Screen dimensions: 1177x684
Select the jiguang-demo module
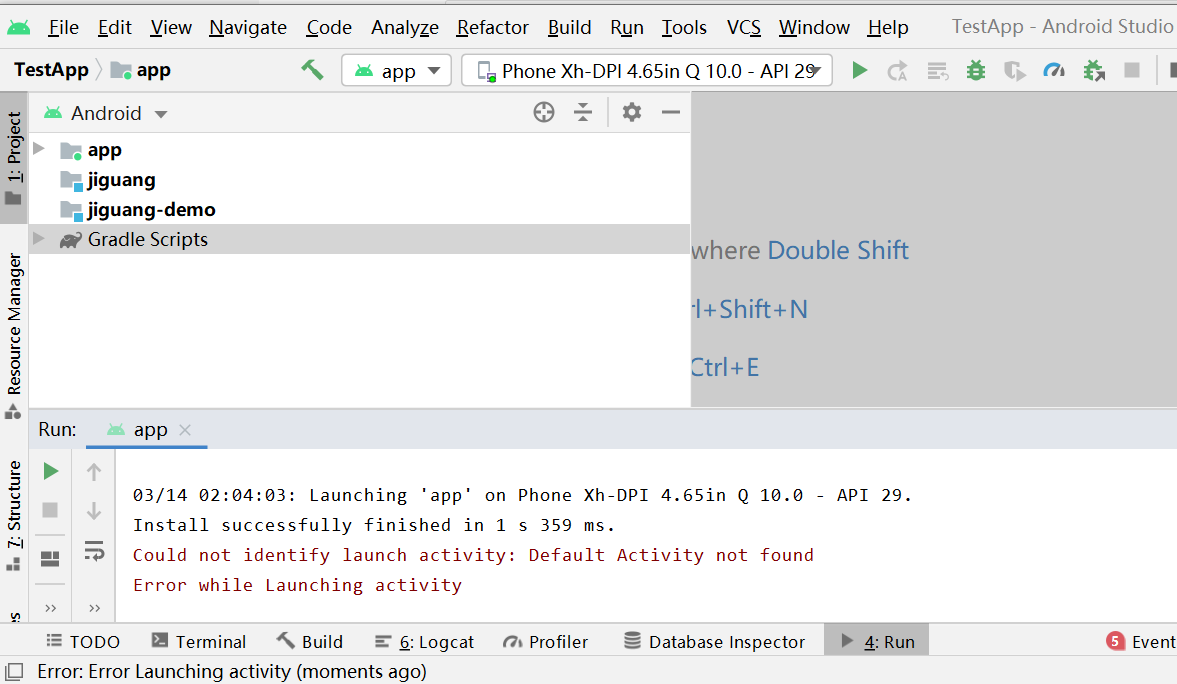pos(151,209)
